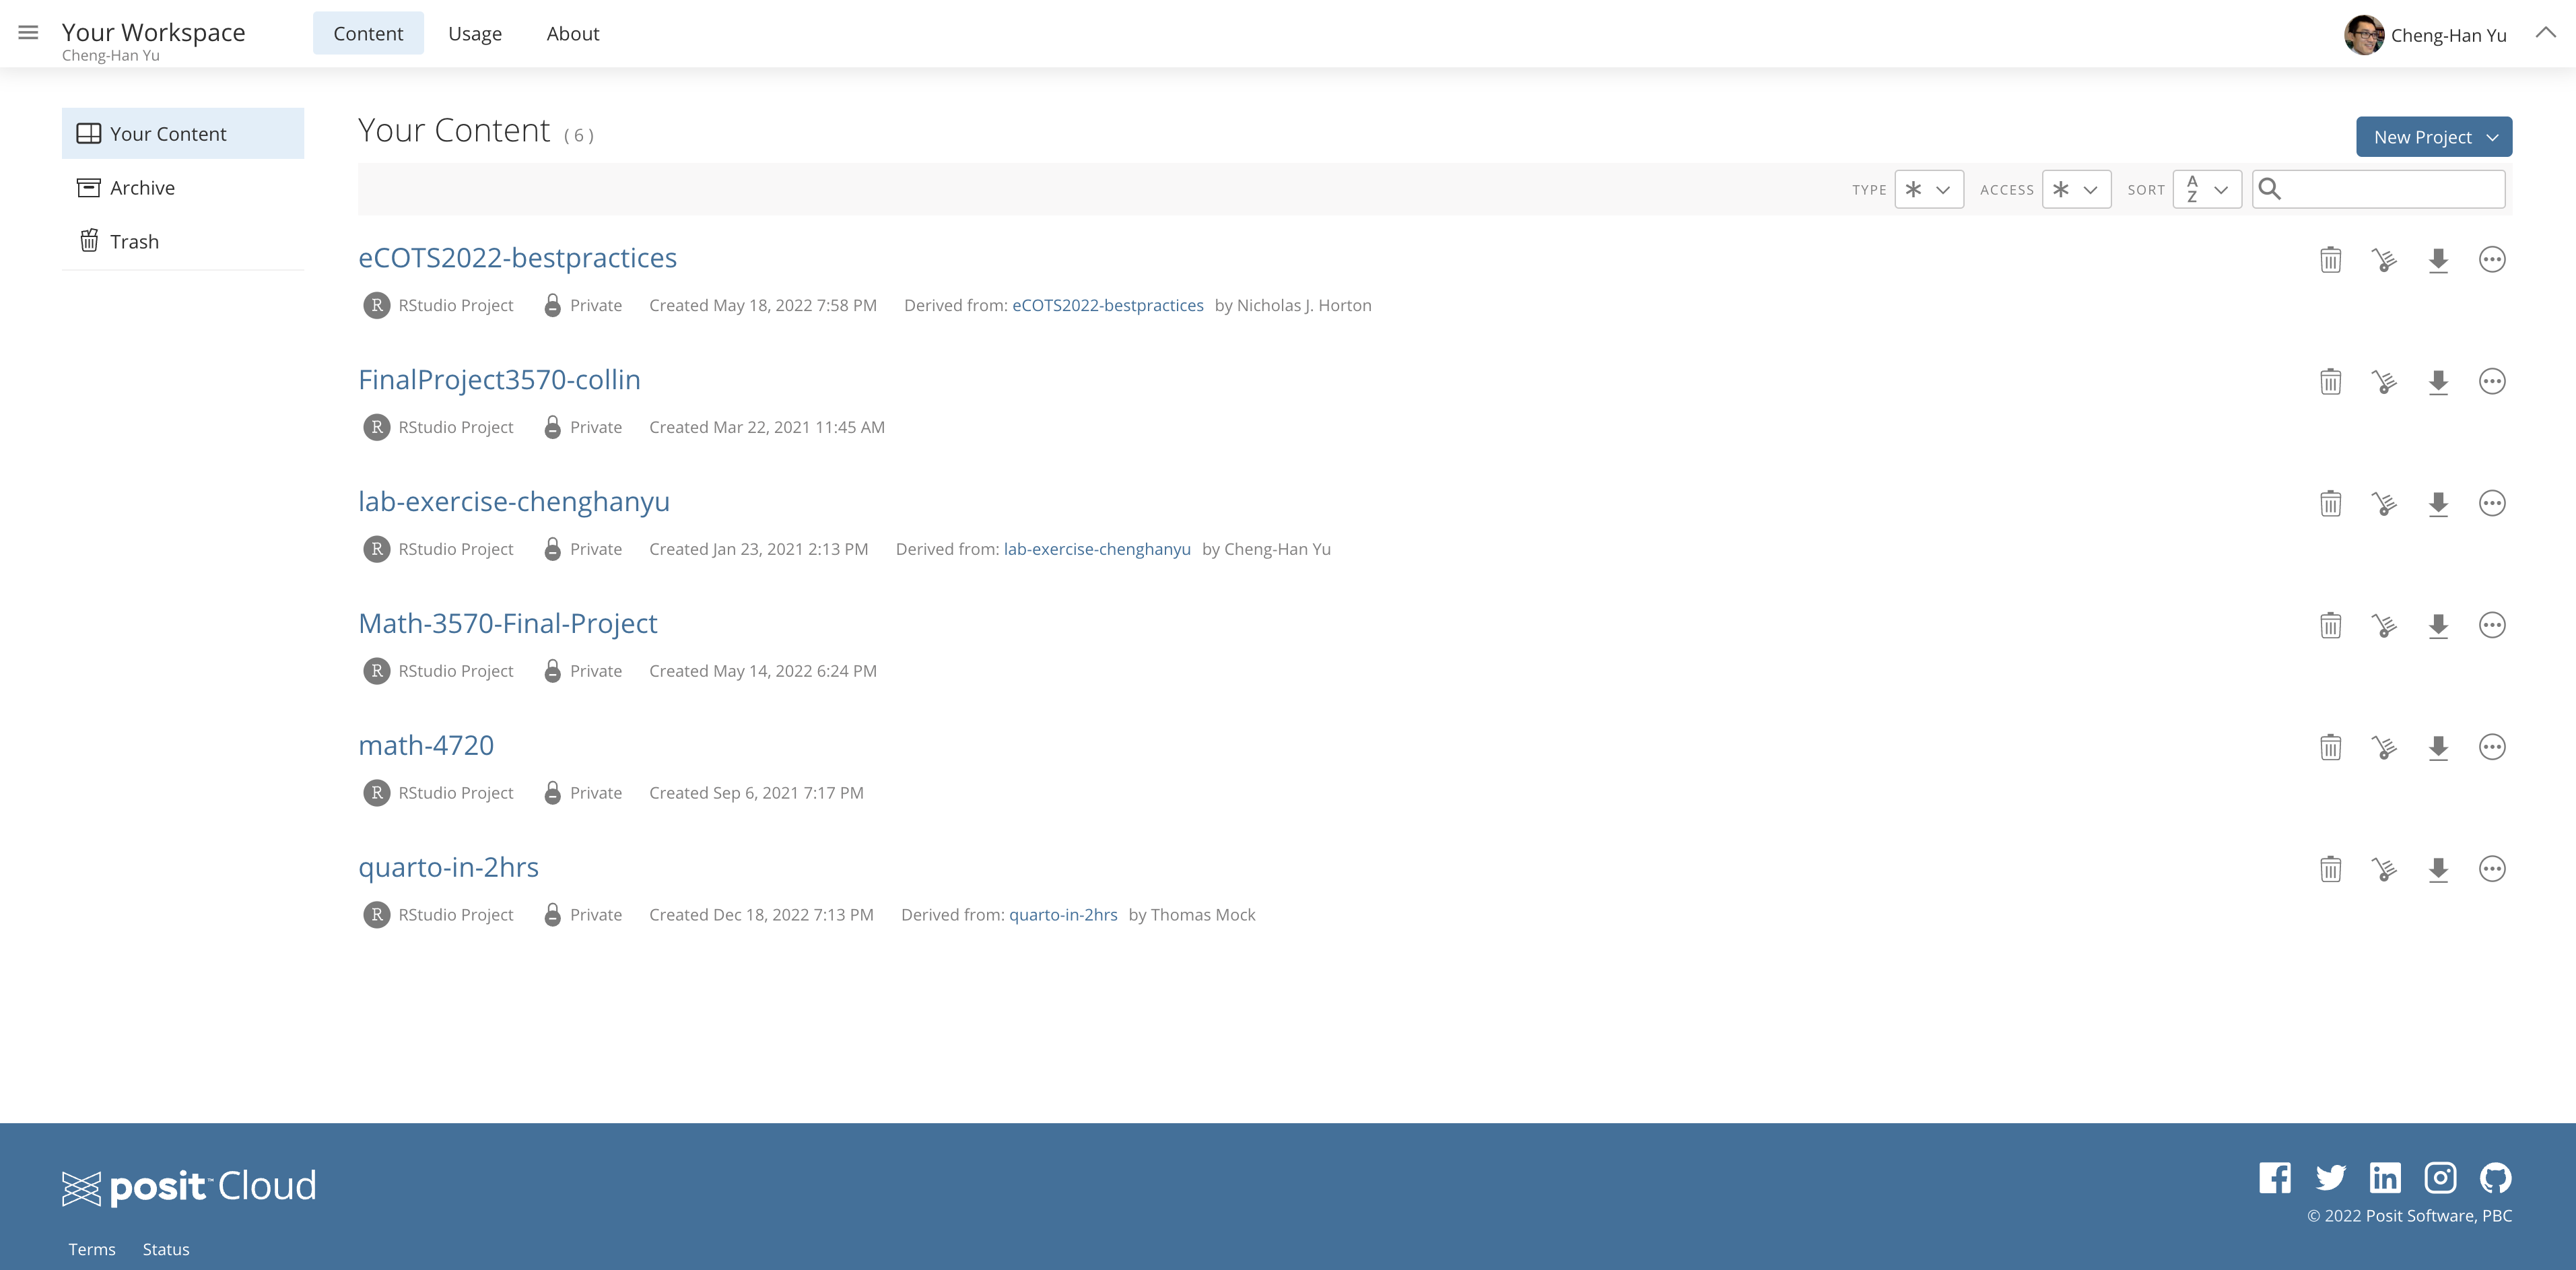Collapse the header with the top-right chevron

pyautogui.click(x=2545, y=33)
